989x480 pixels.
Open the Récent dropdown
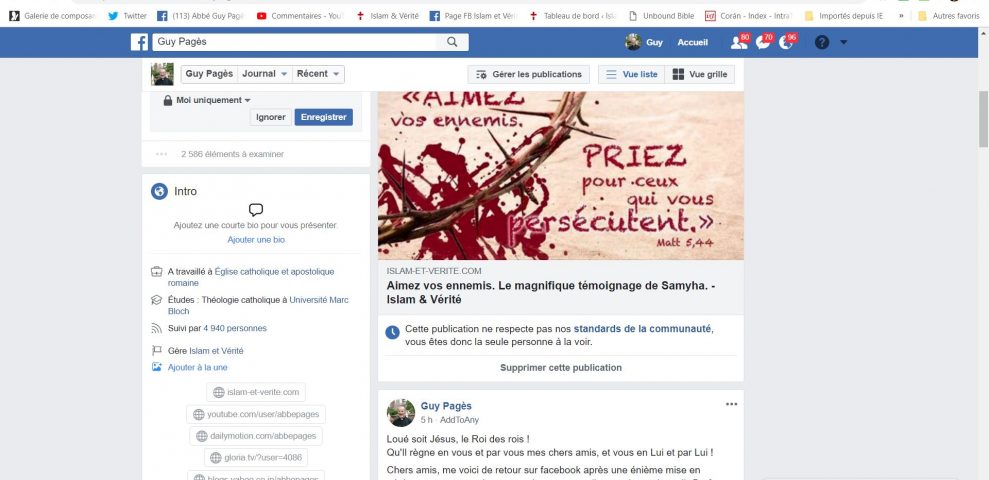[319, 74]
